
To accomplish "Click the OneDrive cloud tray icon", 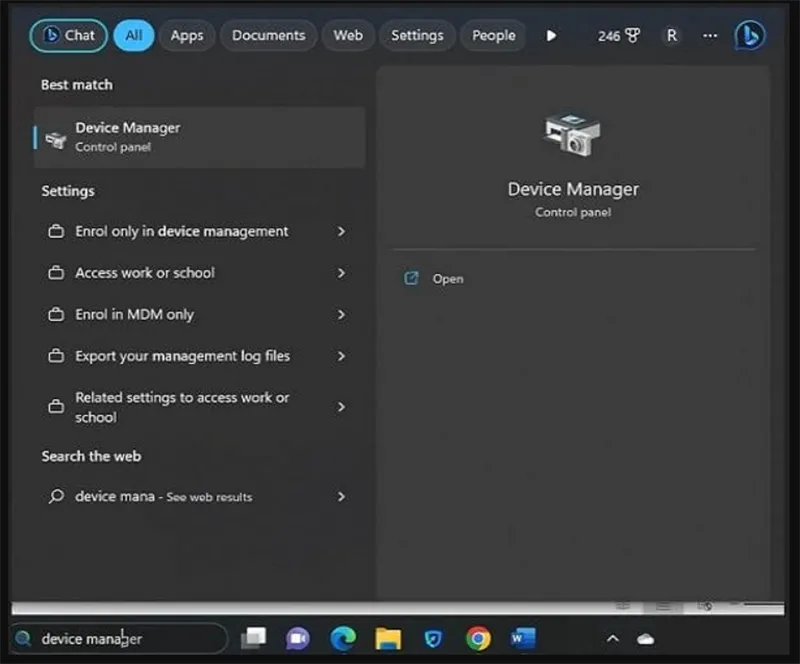I will [645, 639].
